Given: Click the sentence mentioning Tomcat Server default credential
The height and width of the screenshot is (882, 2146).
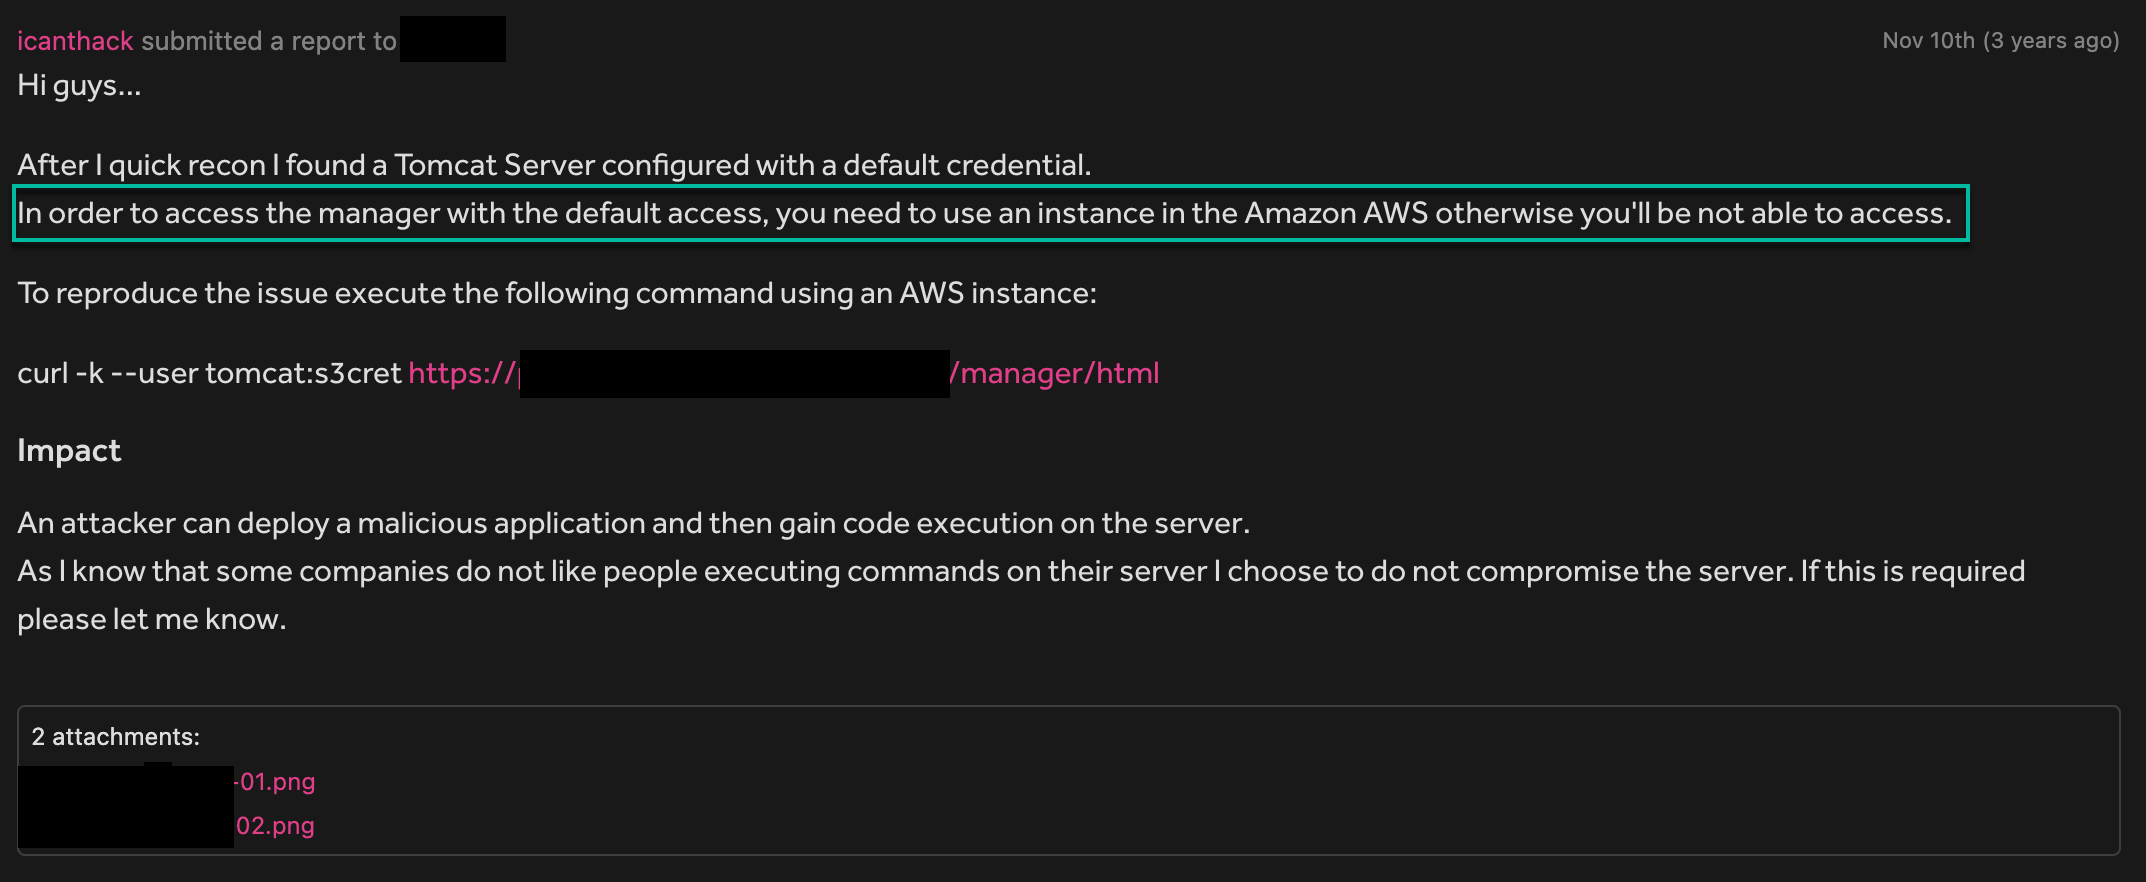Looking at the screenshot, I should pyautogui.click(x=554, y=165).
